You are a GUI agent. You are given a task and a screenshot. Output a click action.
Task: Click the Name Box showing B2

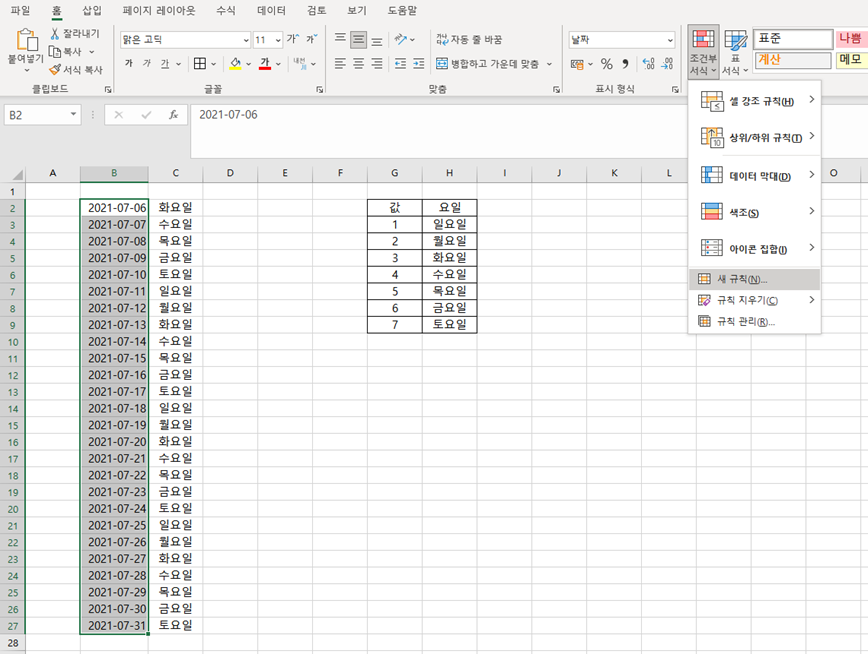pos(36,115)
